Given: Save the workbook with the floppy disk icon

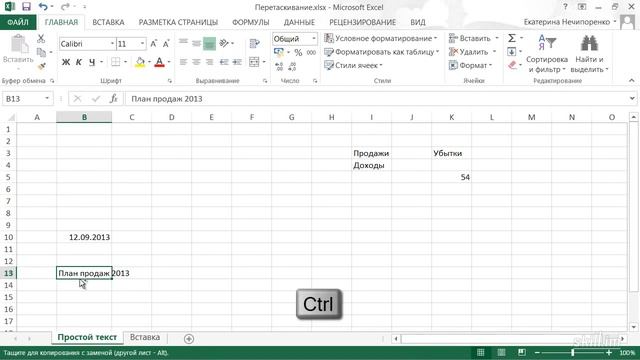Looking at the screenshot, I should point(26,7).
